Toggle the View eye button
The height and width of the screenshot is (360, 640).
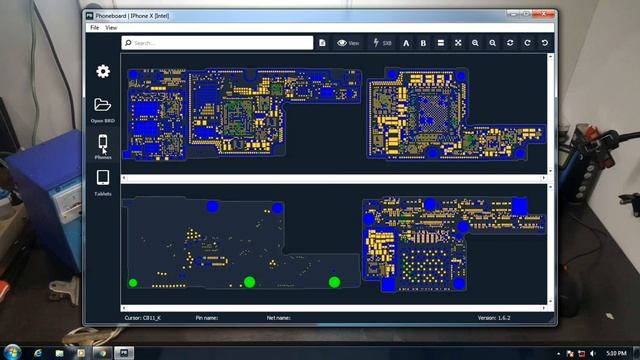[x=348, y=43]
